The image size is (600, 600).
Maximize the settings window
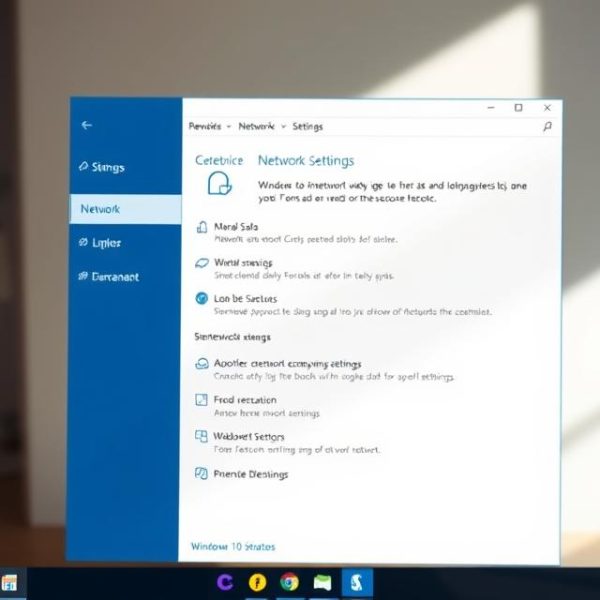pos(518,108)
